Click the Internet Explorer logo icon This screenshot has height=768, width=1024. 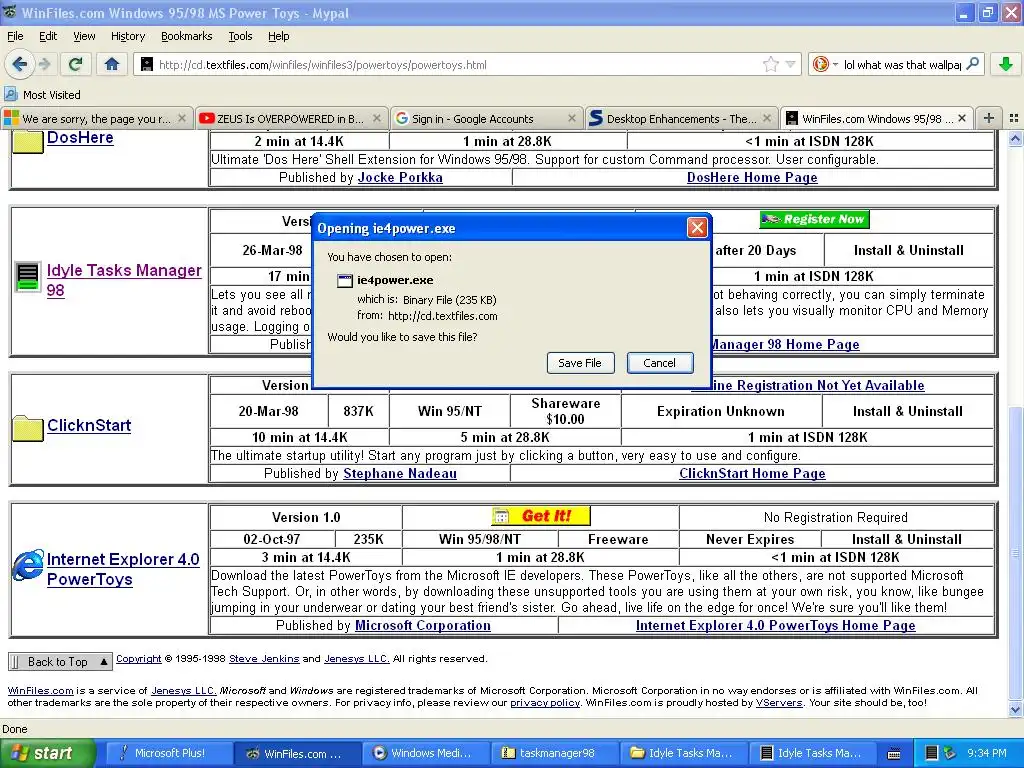28,566
